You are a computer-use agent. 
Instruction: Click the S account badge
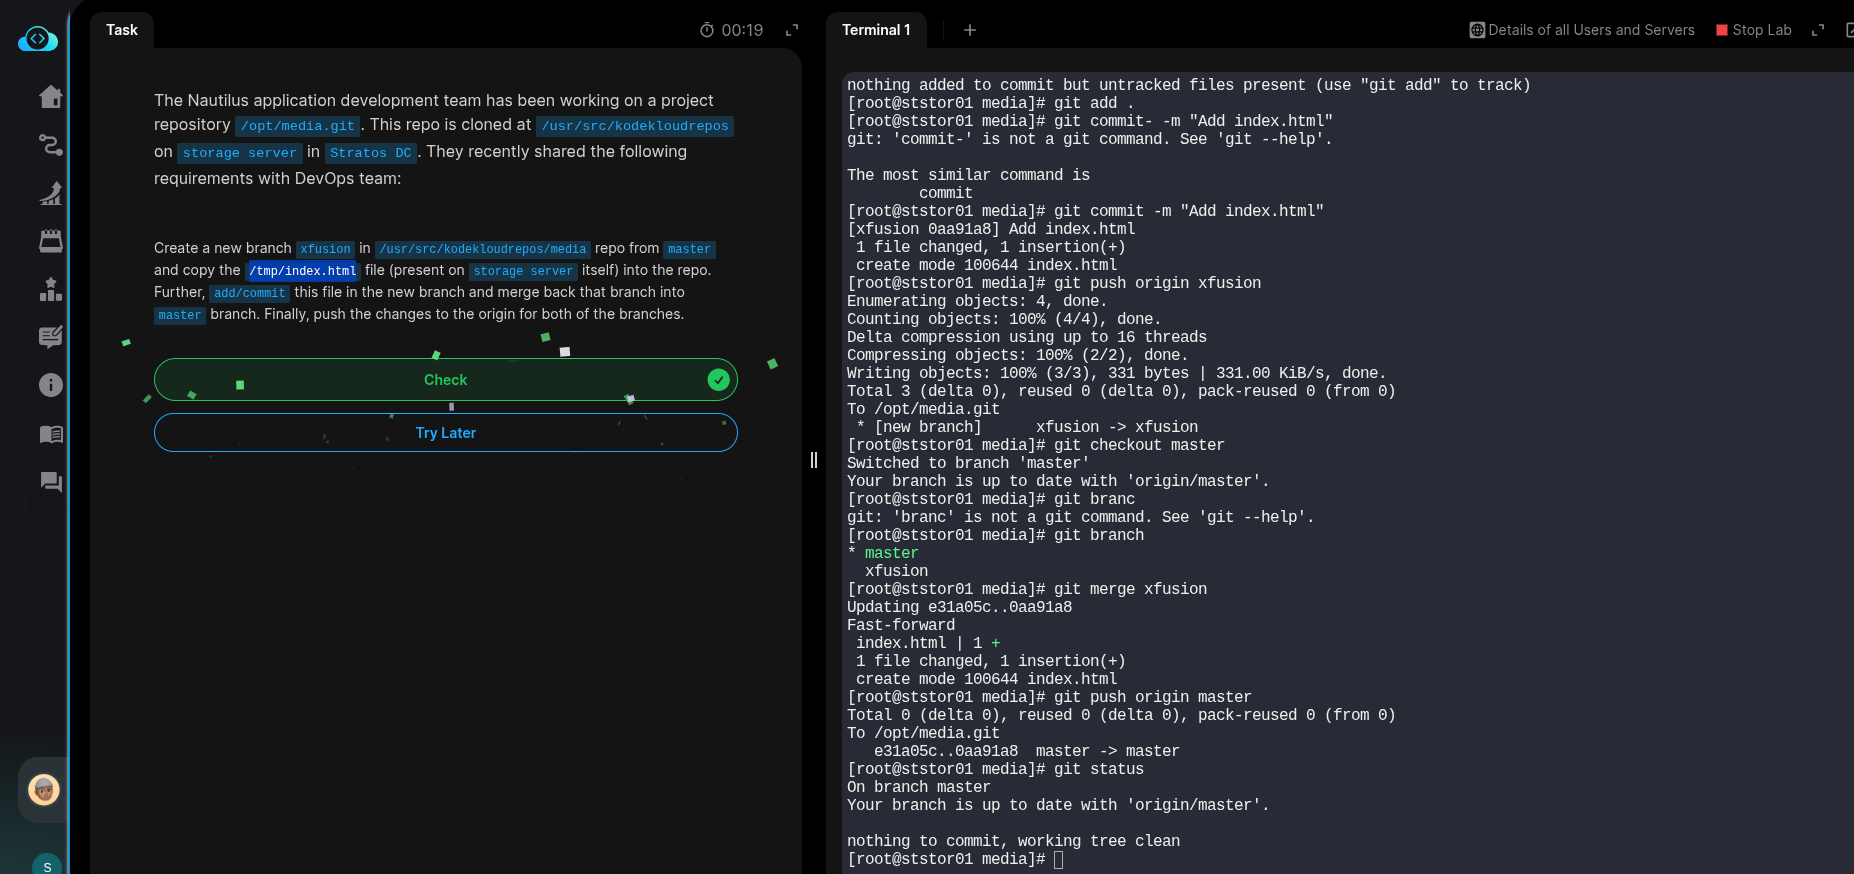tap(47, 866)
